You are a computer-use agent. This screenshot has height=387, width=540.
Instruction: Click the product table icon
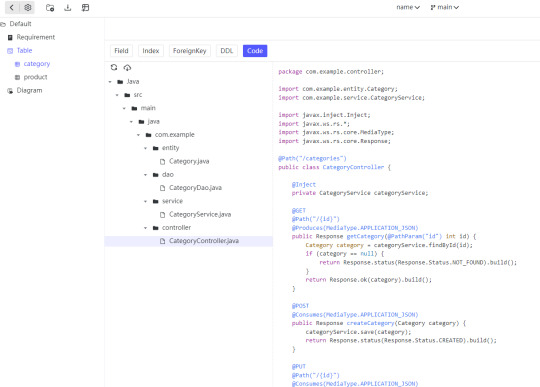[x=17, y=77]
